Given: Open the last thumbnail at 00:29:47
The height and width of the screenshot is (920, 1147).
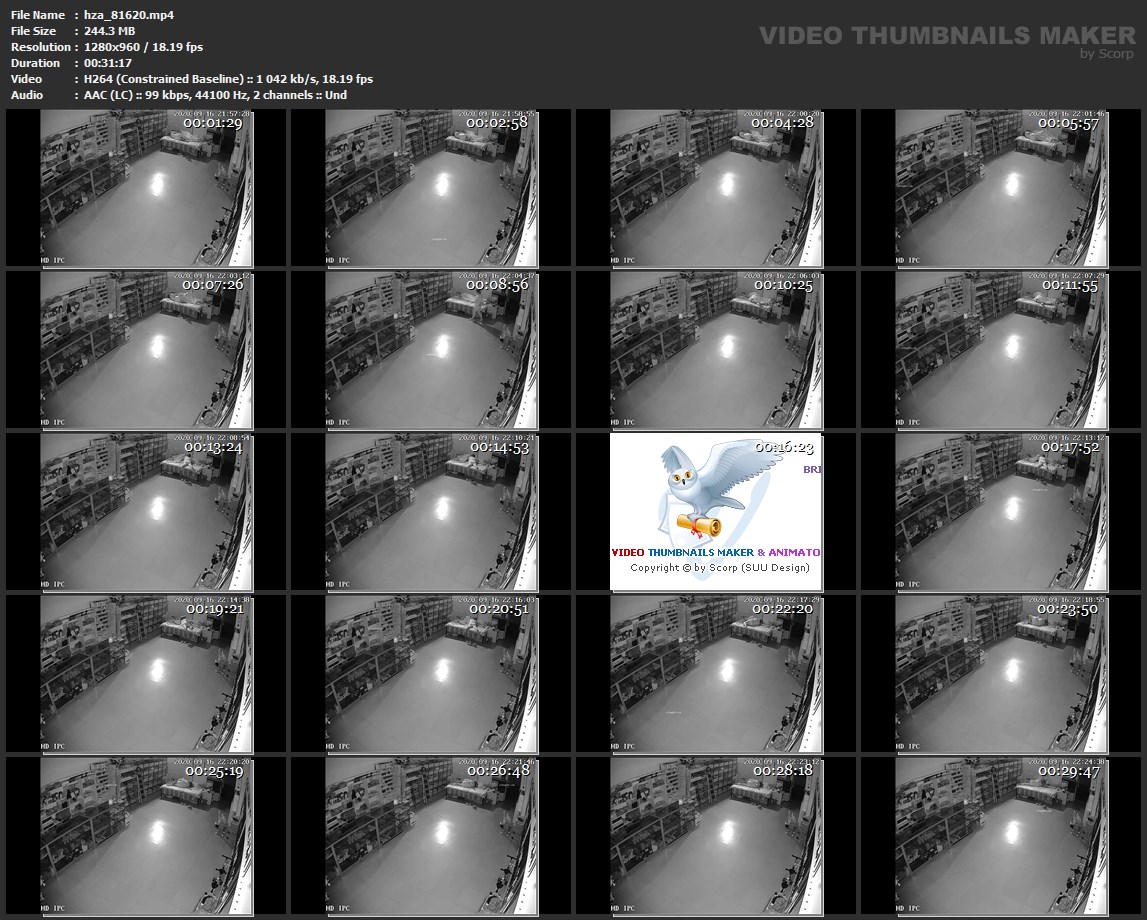Looking at the screenshot, I should [1000, 835].
